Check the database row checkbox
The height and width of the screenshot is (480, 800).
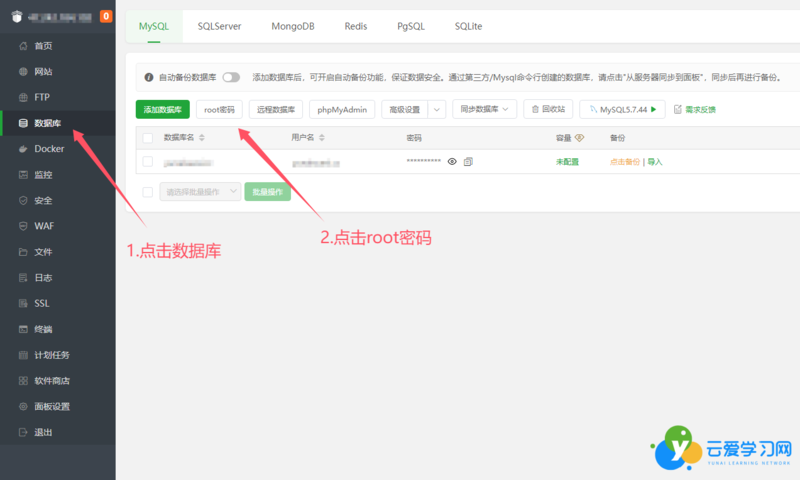click(148, 162)
